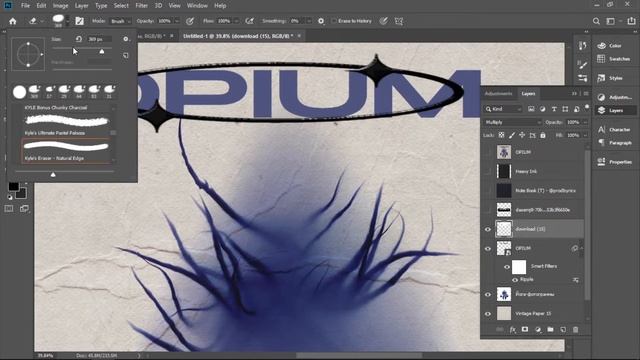Click the foreground color swatch
The image size is (640, 360).
point(13,187)
